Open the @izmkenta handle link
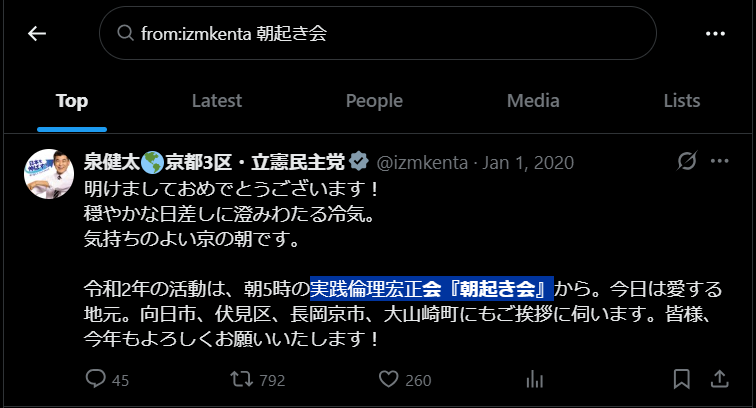 tap(422, 163)
